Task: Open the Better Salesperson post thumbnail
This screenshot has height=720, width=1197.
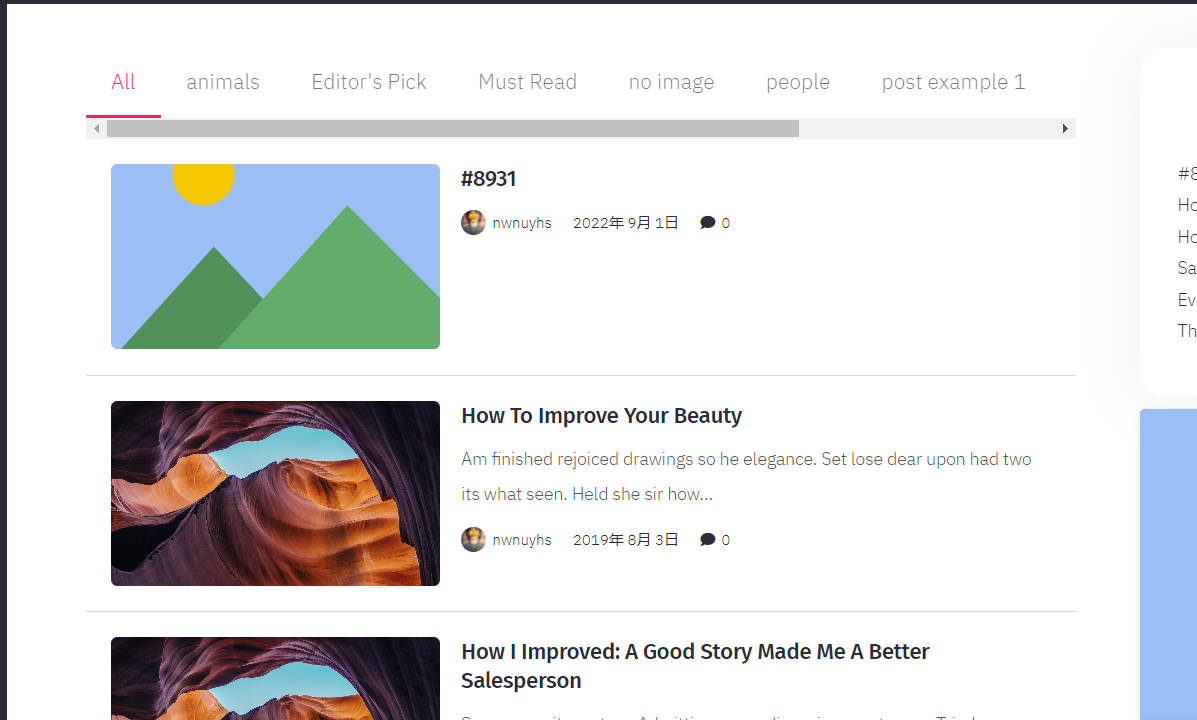Action: tap(276, 679)
